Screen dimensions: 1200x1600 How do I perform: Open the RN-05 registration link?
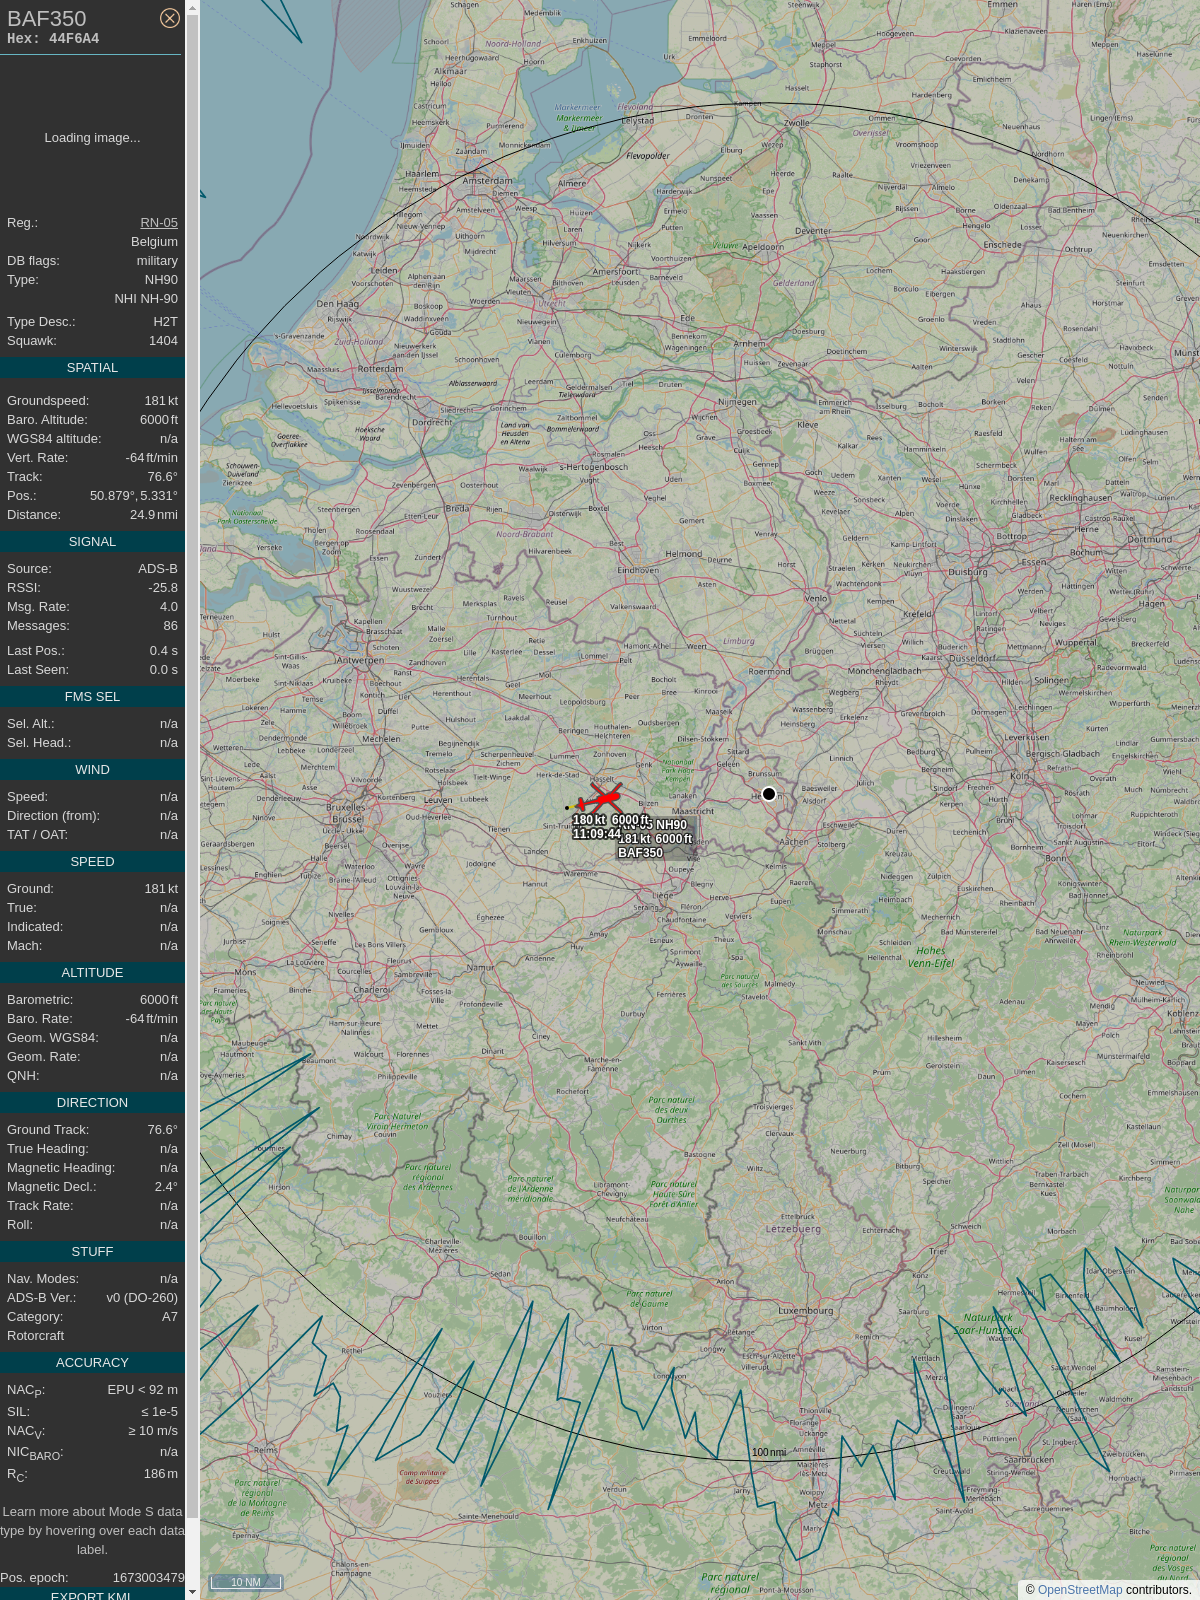pos(159,223)
